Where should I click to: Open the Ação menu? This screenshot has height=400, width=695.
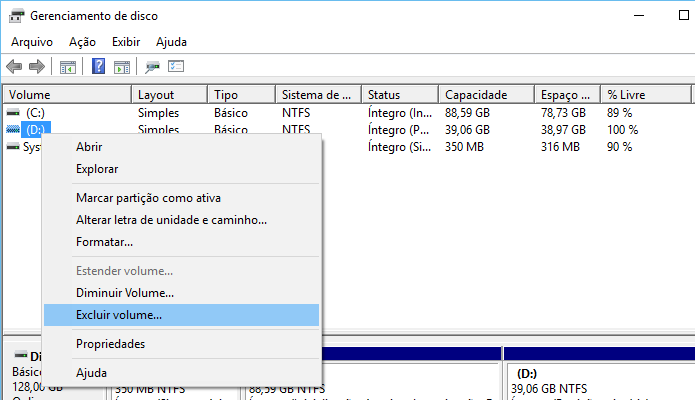[82, 42]
